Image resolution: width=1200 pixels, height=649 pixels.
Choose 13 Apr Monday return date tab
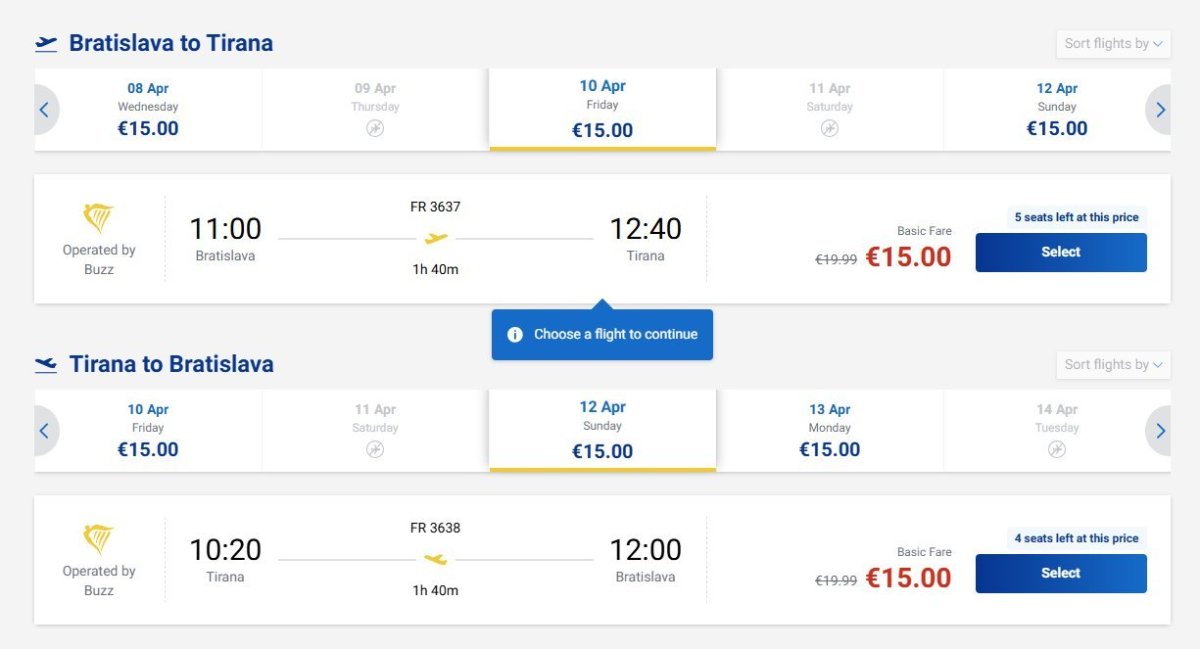[x=830, y=430]
